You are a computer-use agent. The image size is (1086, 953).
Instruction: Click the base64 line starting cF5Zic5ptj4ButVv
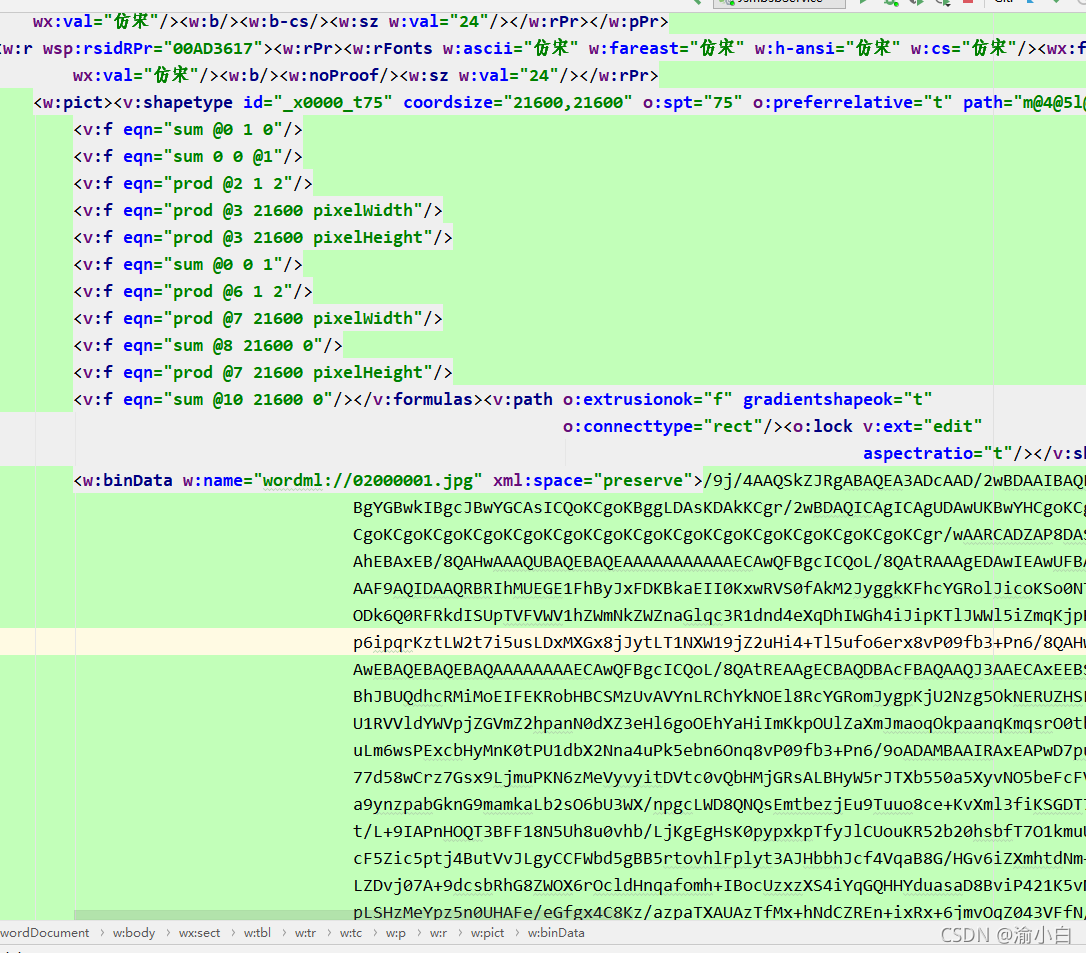click(719, 859)
